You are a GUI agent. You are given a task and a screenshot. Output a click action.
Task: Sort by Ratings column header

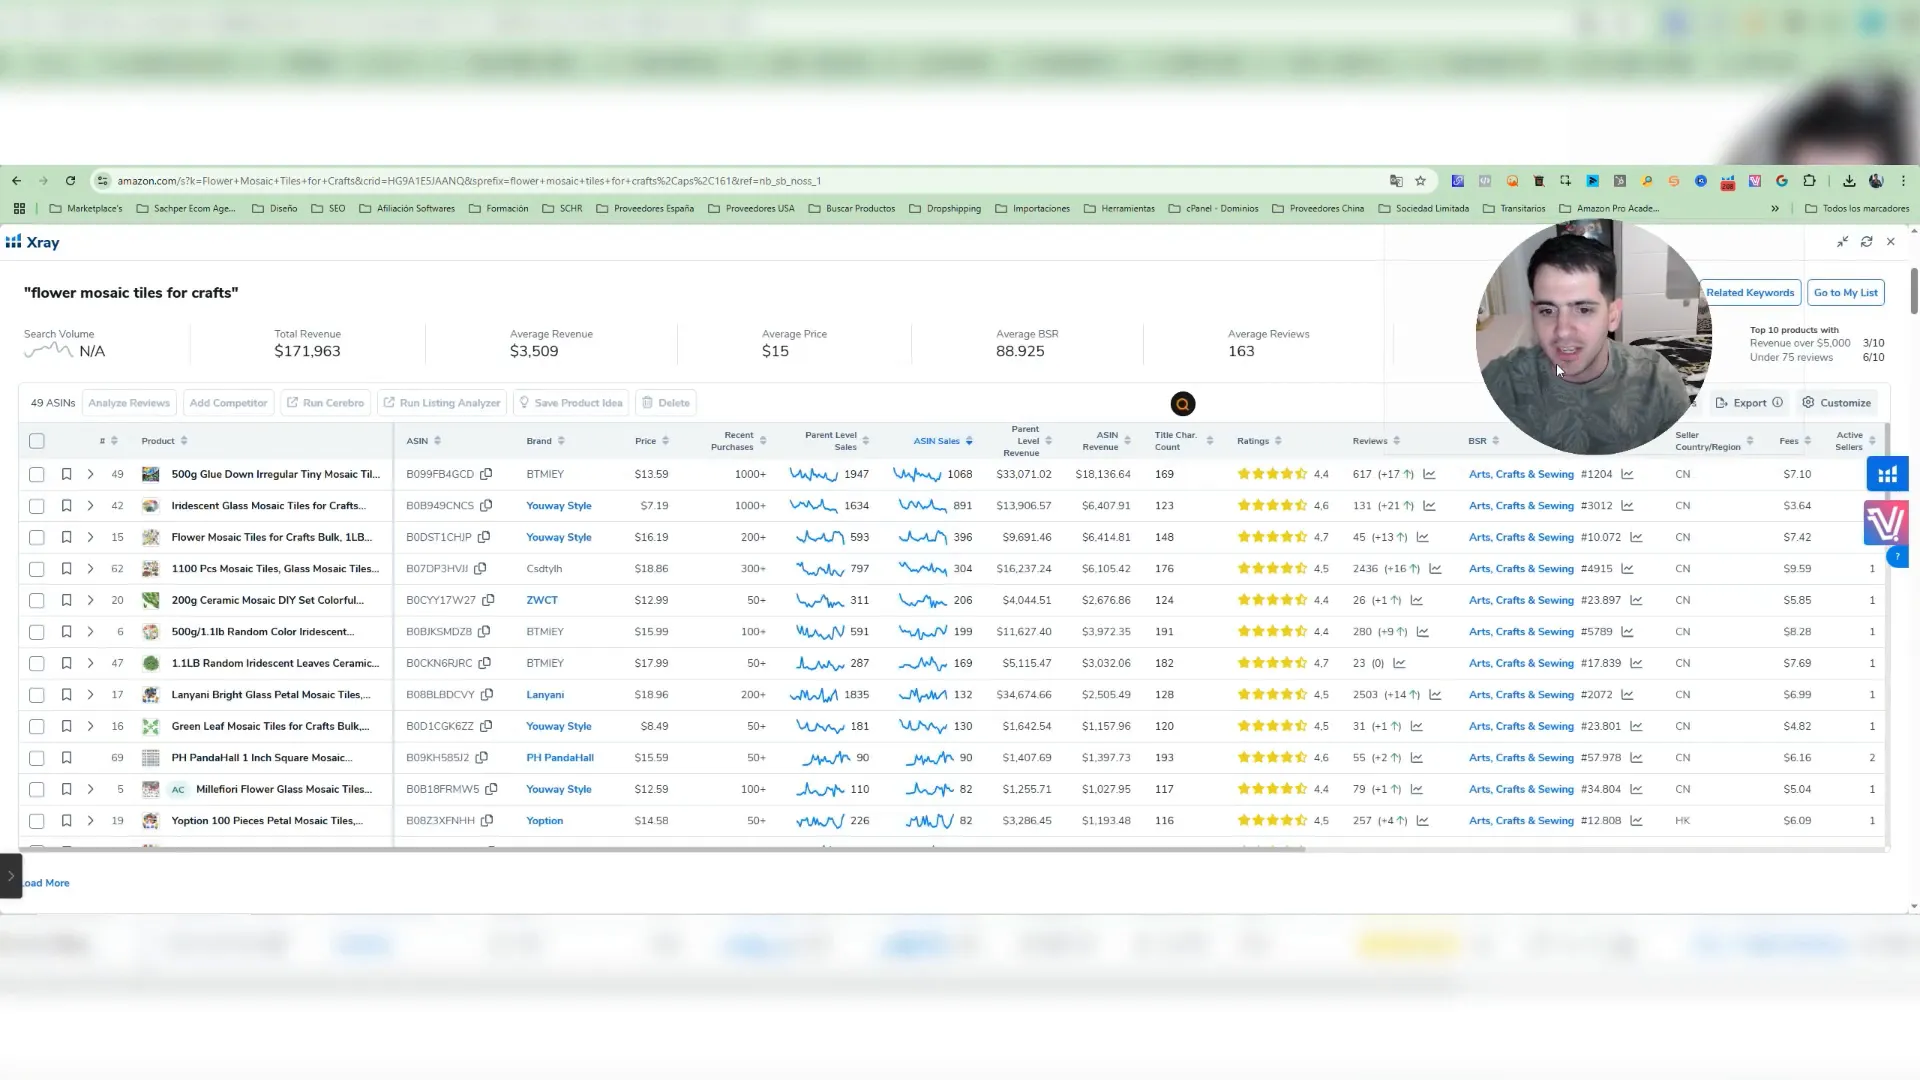pos(1259,441)
